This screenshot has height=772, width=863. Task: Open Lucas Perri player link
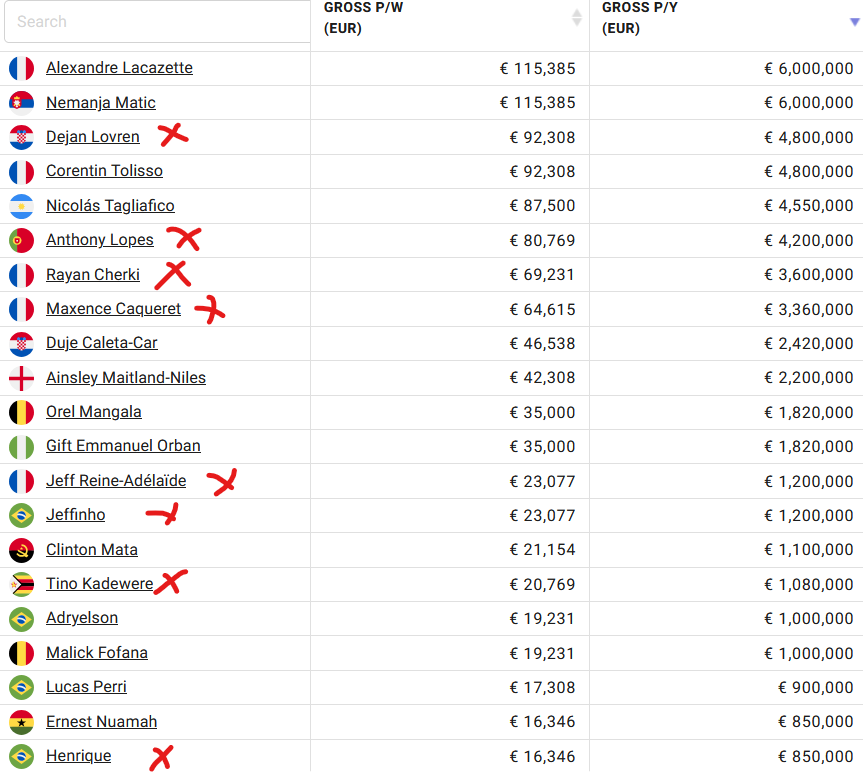coord(86,687)
